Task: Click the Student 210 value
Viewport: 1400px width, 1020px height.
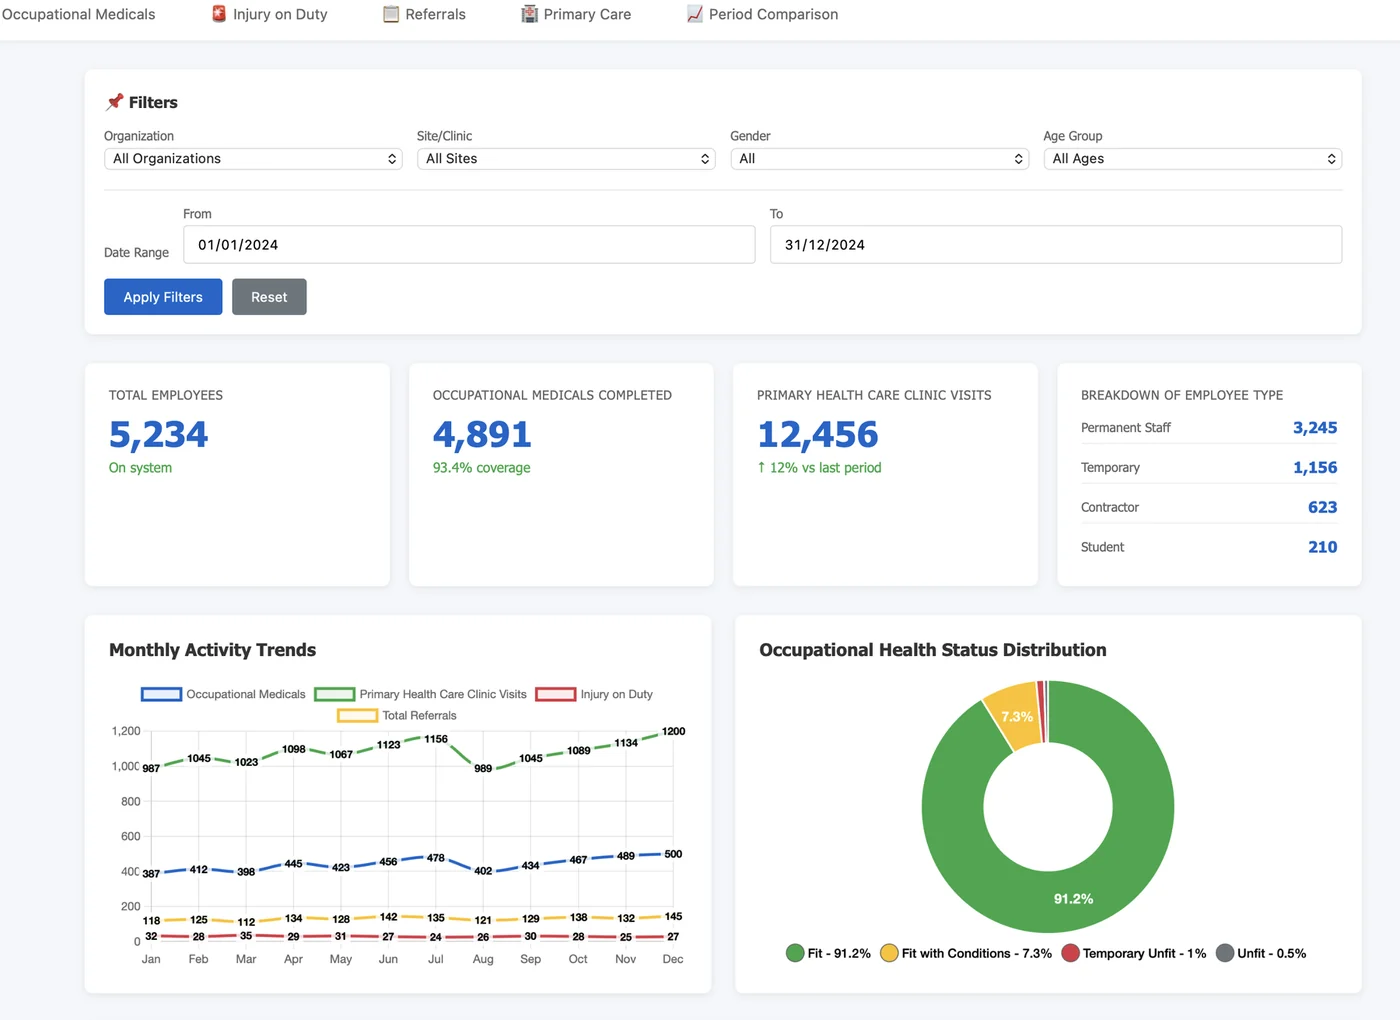Action: (x=1322, y=547)
